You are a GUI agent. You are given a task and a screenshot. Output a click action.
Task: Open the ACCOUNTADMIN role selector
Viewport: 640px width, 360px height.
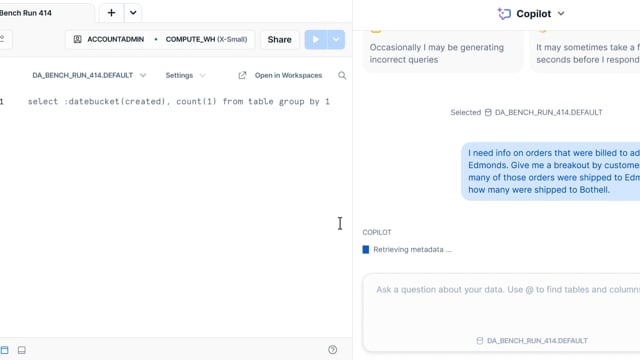[x=109, y=39]
